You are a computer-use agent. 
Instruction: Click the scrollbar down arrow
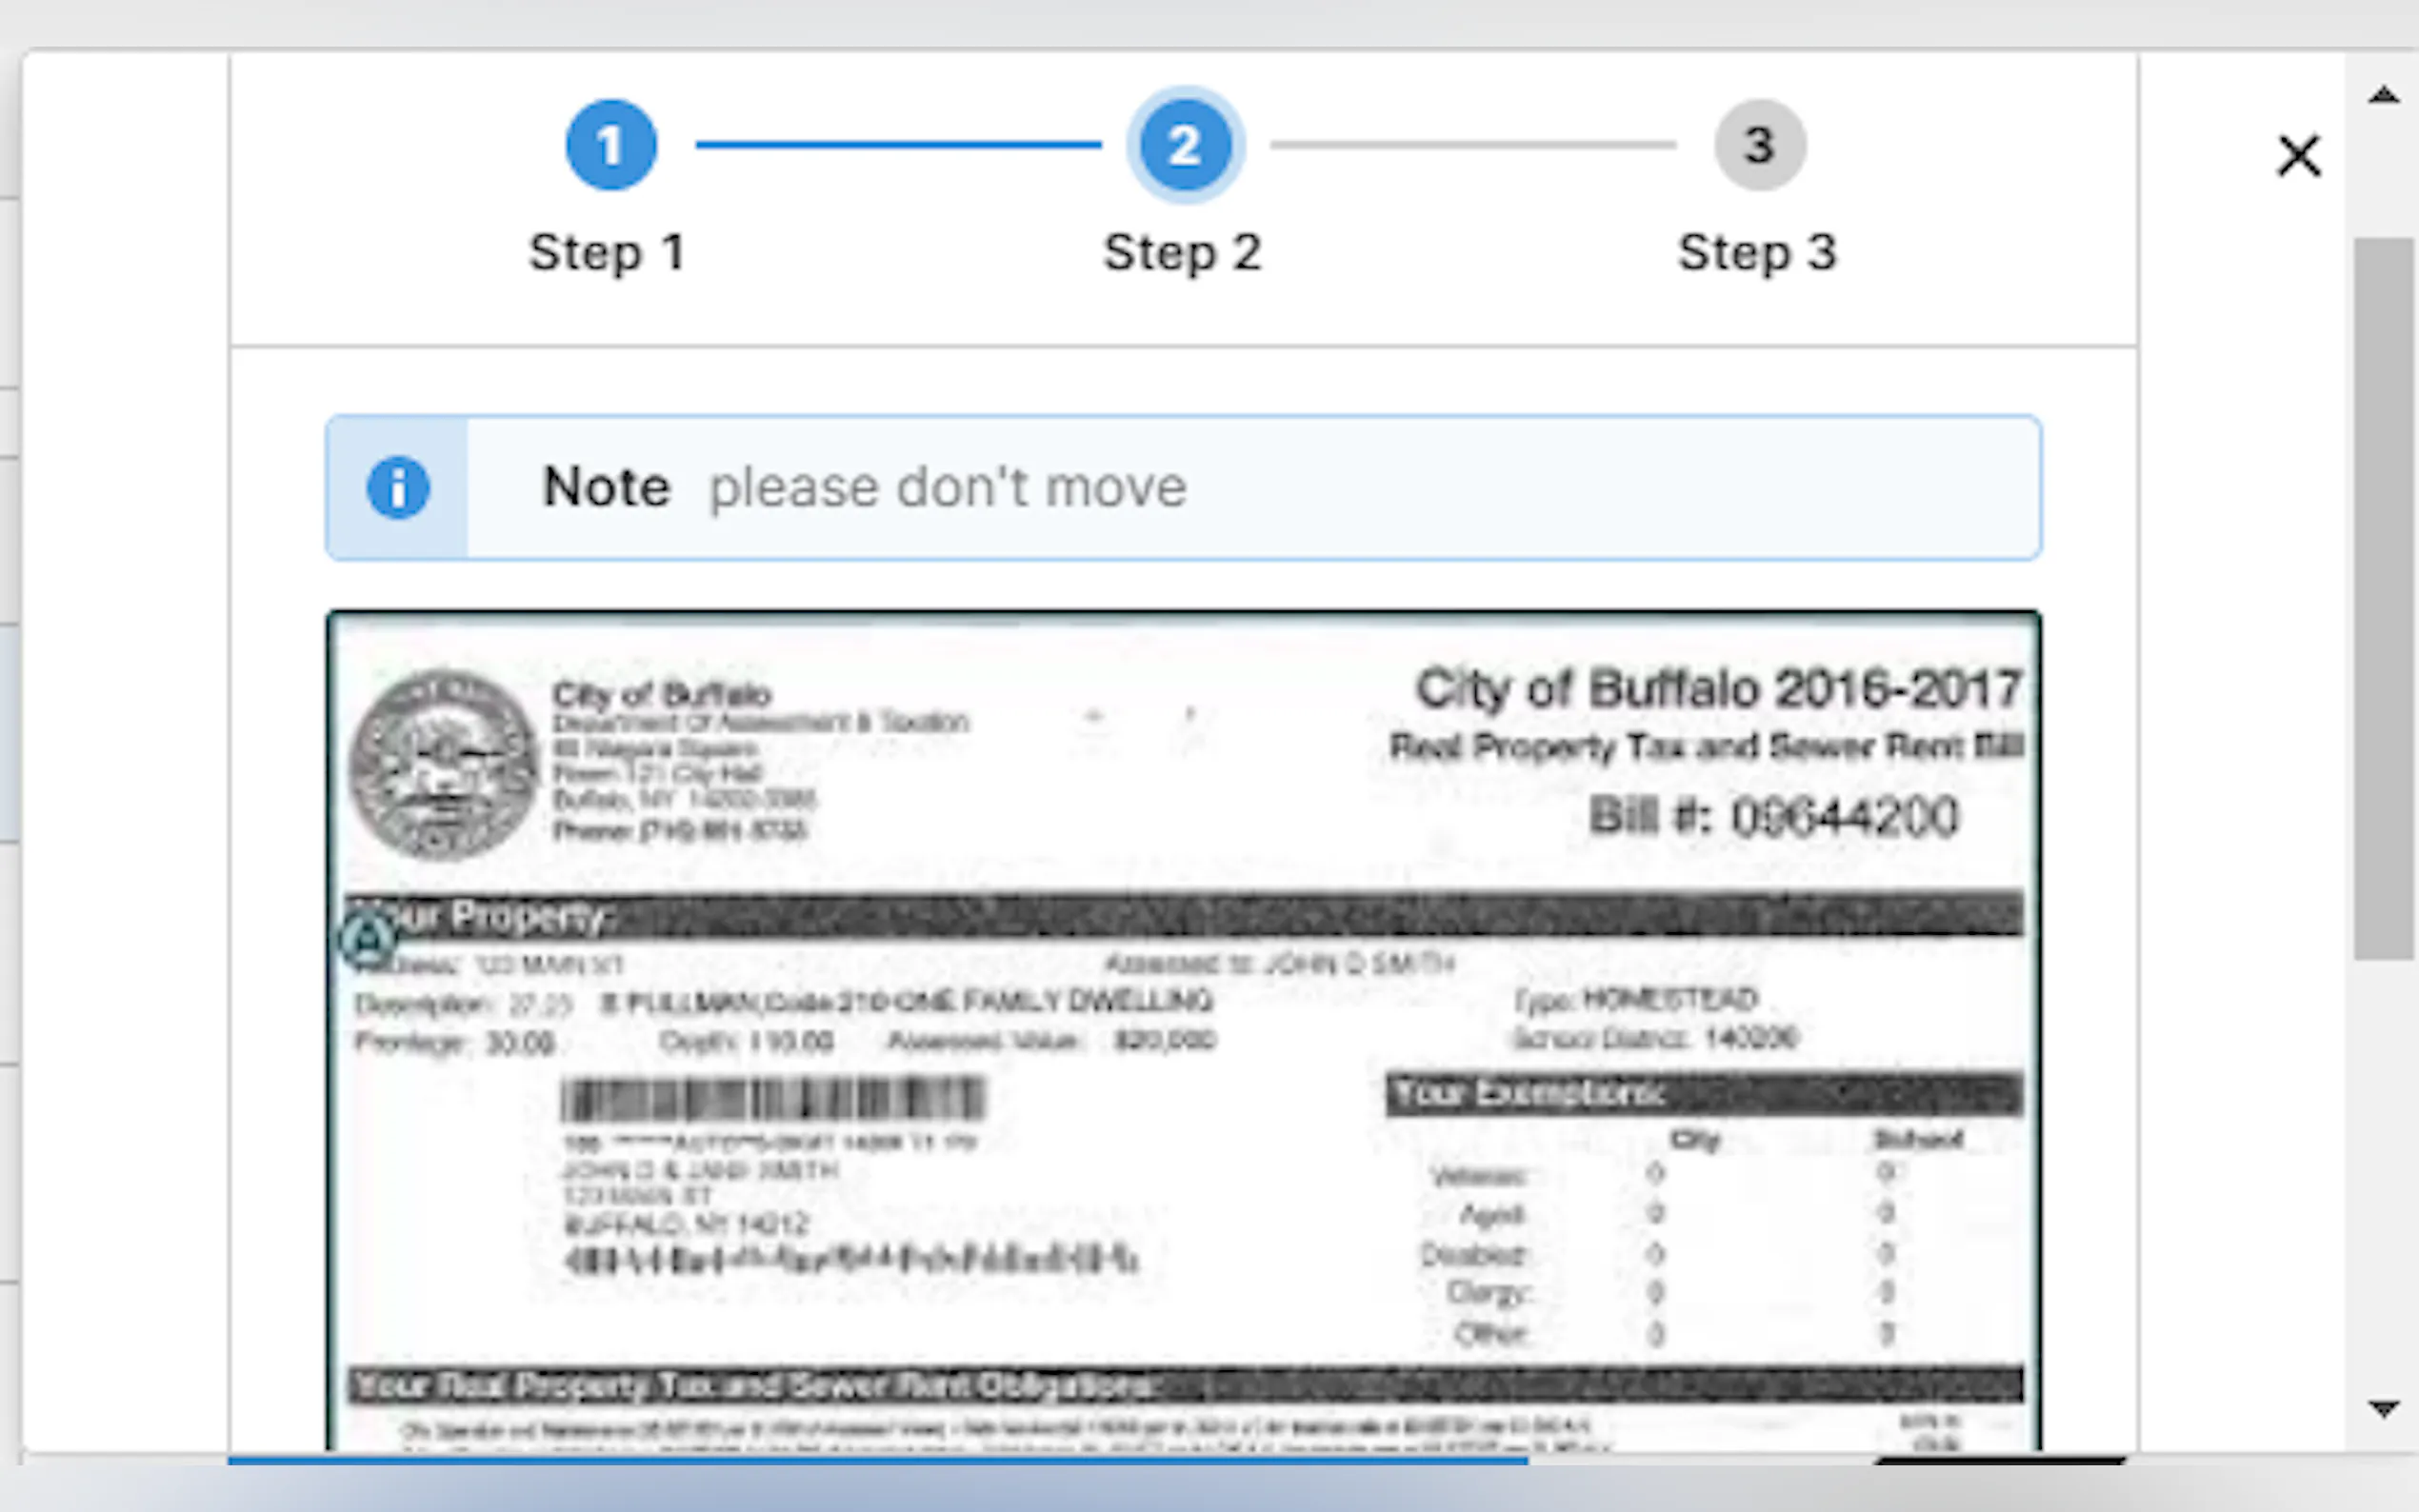(x=2384, y=1408)
